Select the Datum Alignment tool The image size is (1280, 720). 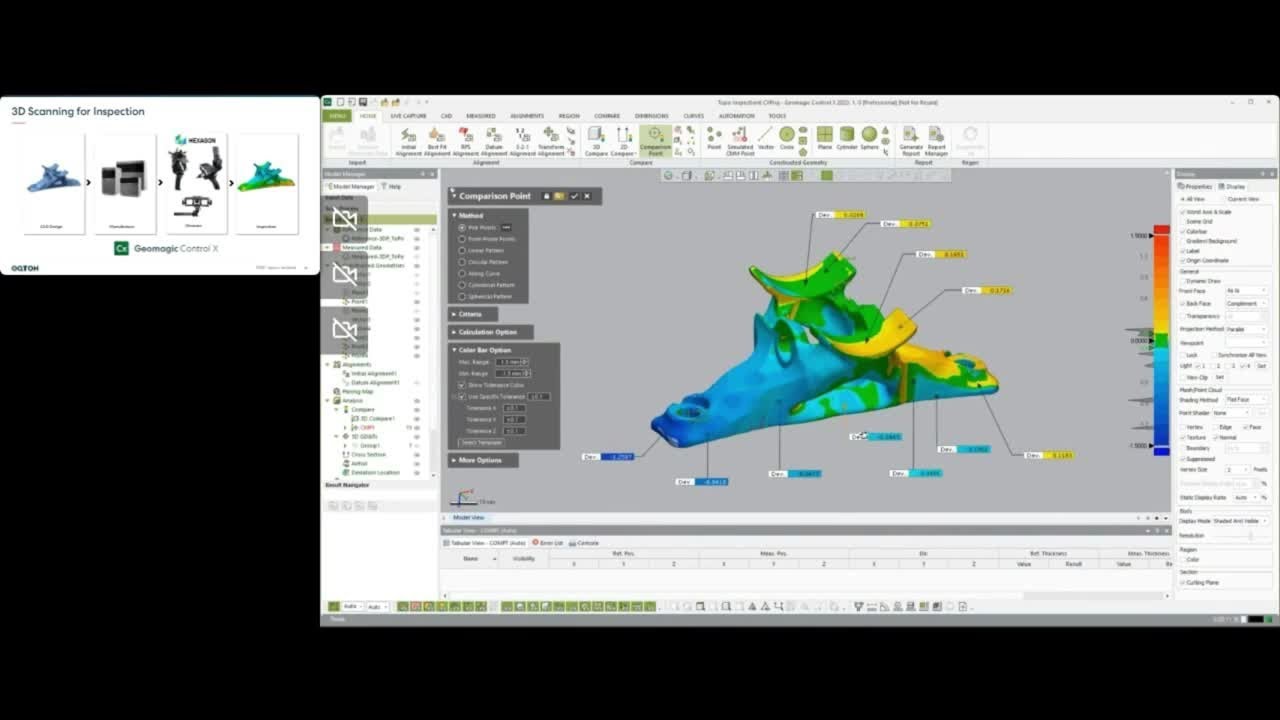tap(494, 140)
